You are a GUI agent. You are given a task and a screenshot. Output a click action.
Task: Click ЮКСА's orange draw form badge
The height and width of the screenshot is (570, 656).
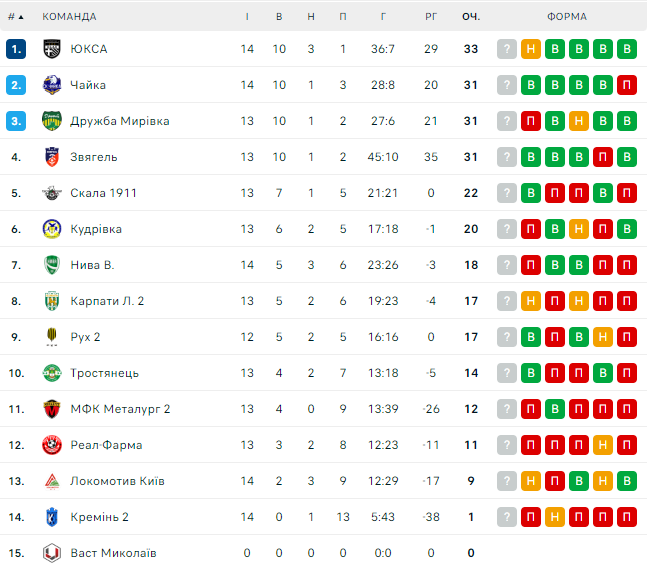coord(531,49)
